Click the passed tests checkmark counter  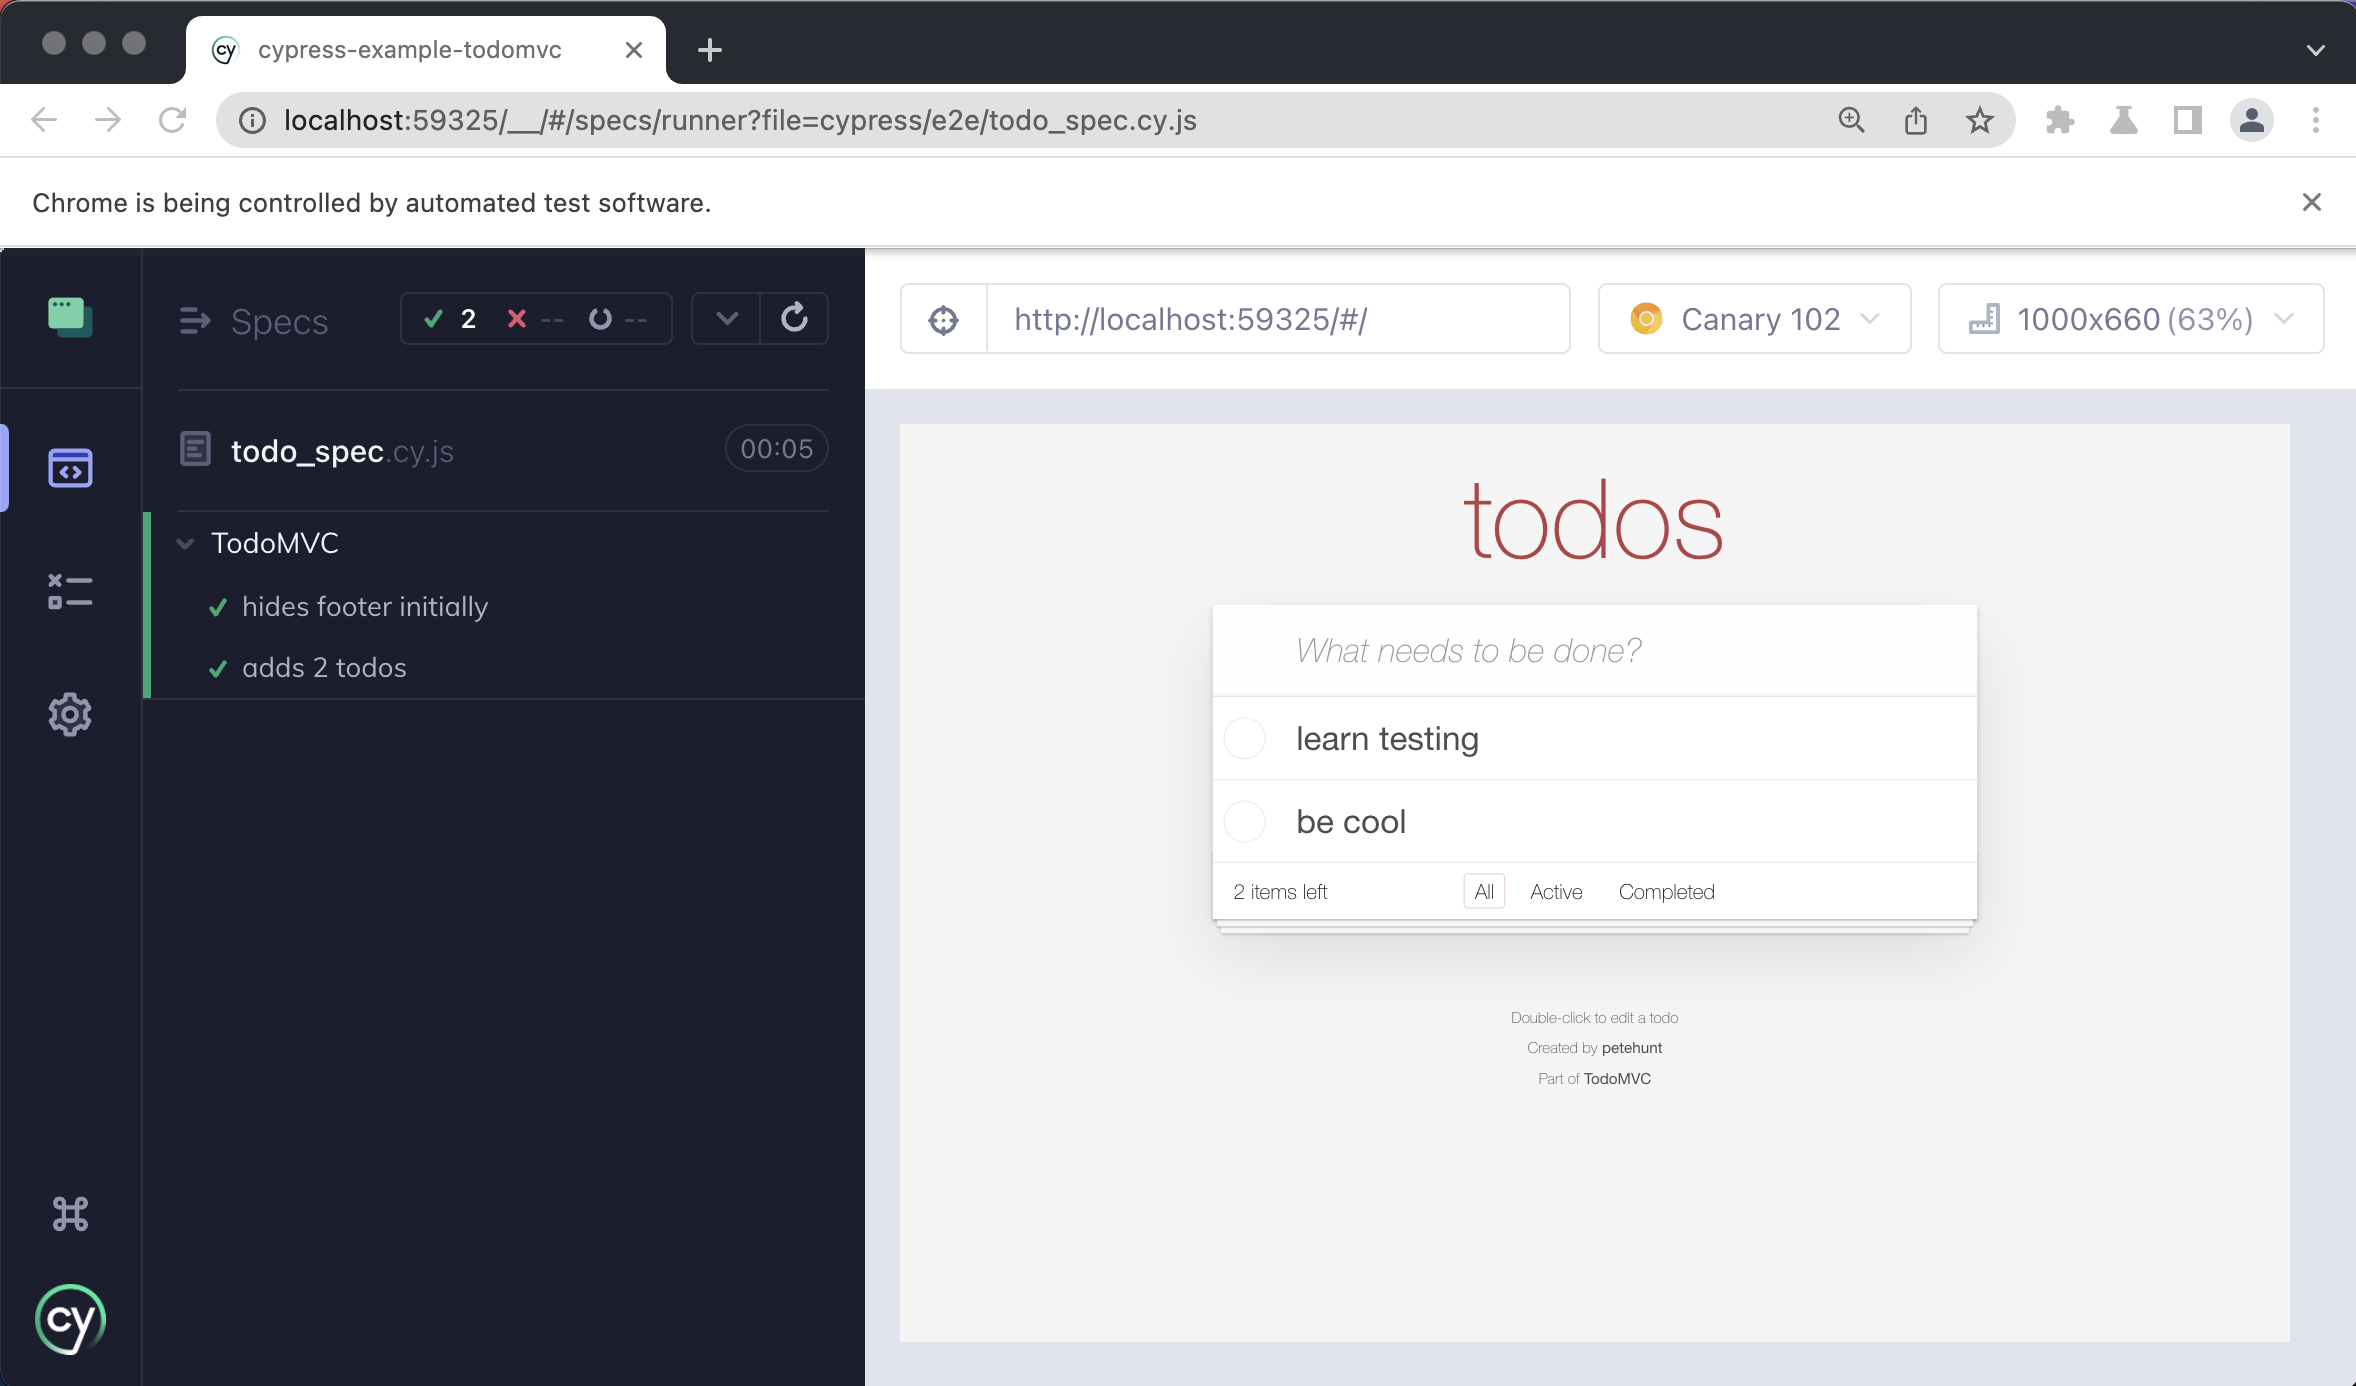[449, 318]
